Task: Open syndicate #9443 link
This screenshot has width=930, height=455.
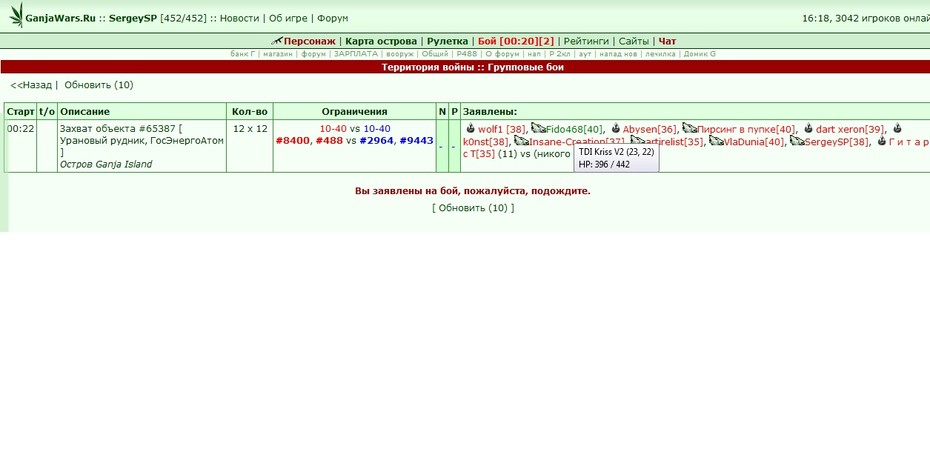Action: click(416, 141)
